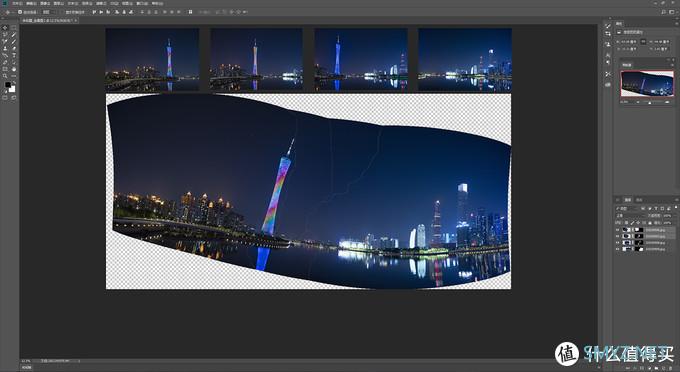This screenshot has width=680, height=372.
Task: Open the search icon at top right
Action: pyautogui.click(x=664, y=12)
